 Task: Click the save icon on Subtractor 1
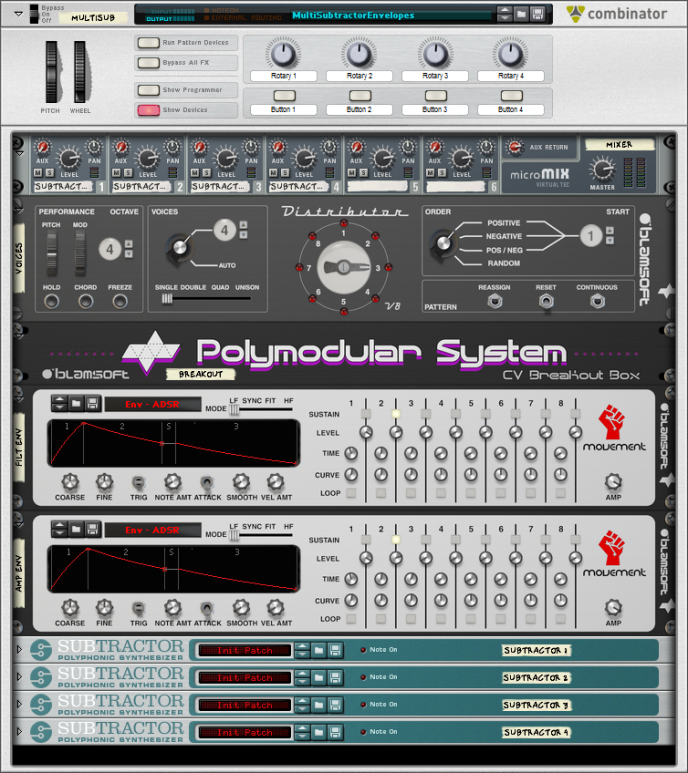click(x=335, y=650)
